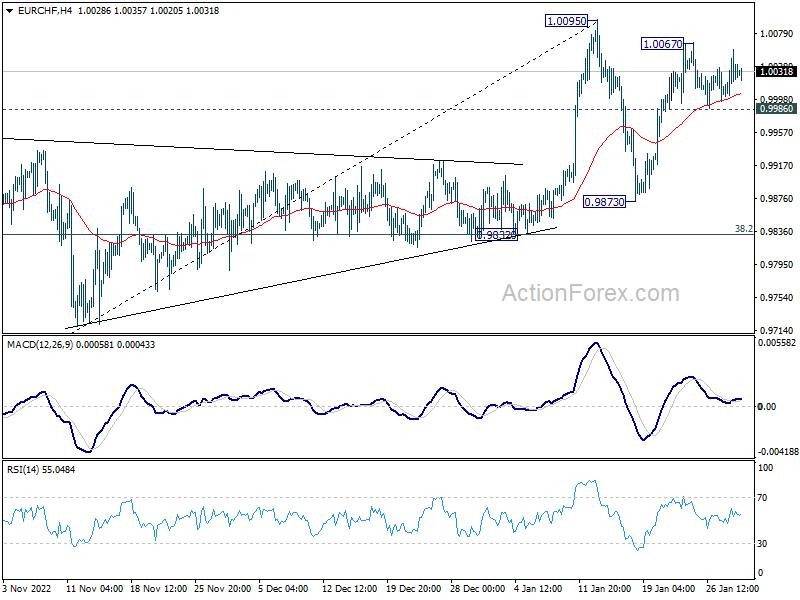Click the 12 Dec 12:00 time label
The image size is (800, 600).
[351, 588]
